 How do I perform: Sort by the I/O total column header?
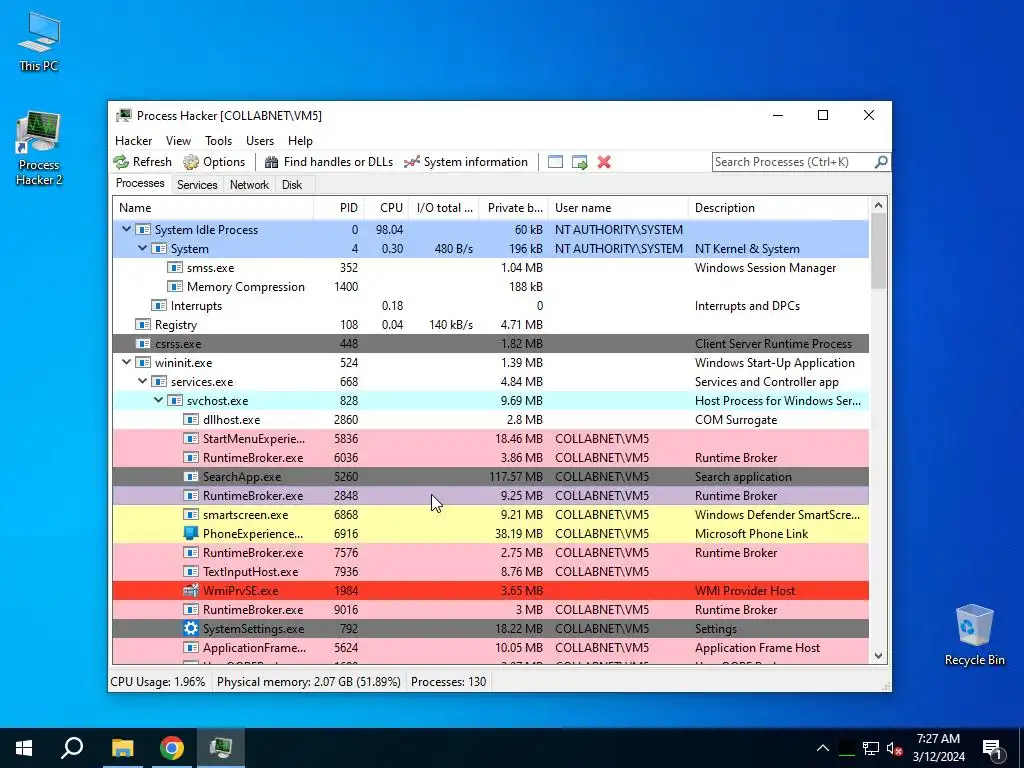click(x=444, y=208)
